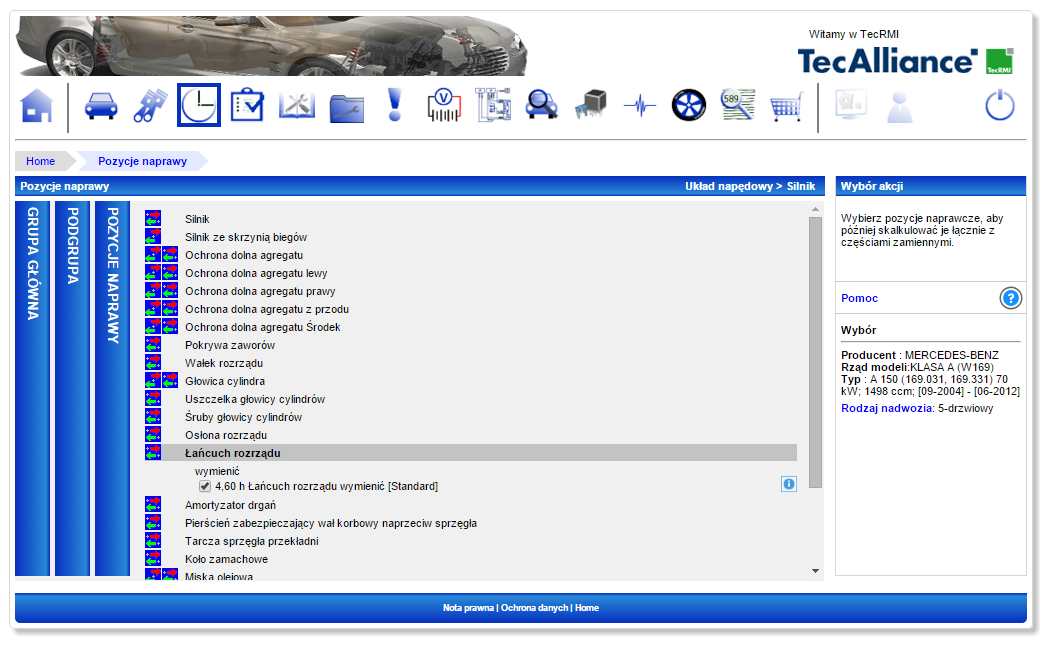The image size is (1051, 647).
Task: Open the Nota prawna footer link
Action: (x=468, y=608)
